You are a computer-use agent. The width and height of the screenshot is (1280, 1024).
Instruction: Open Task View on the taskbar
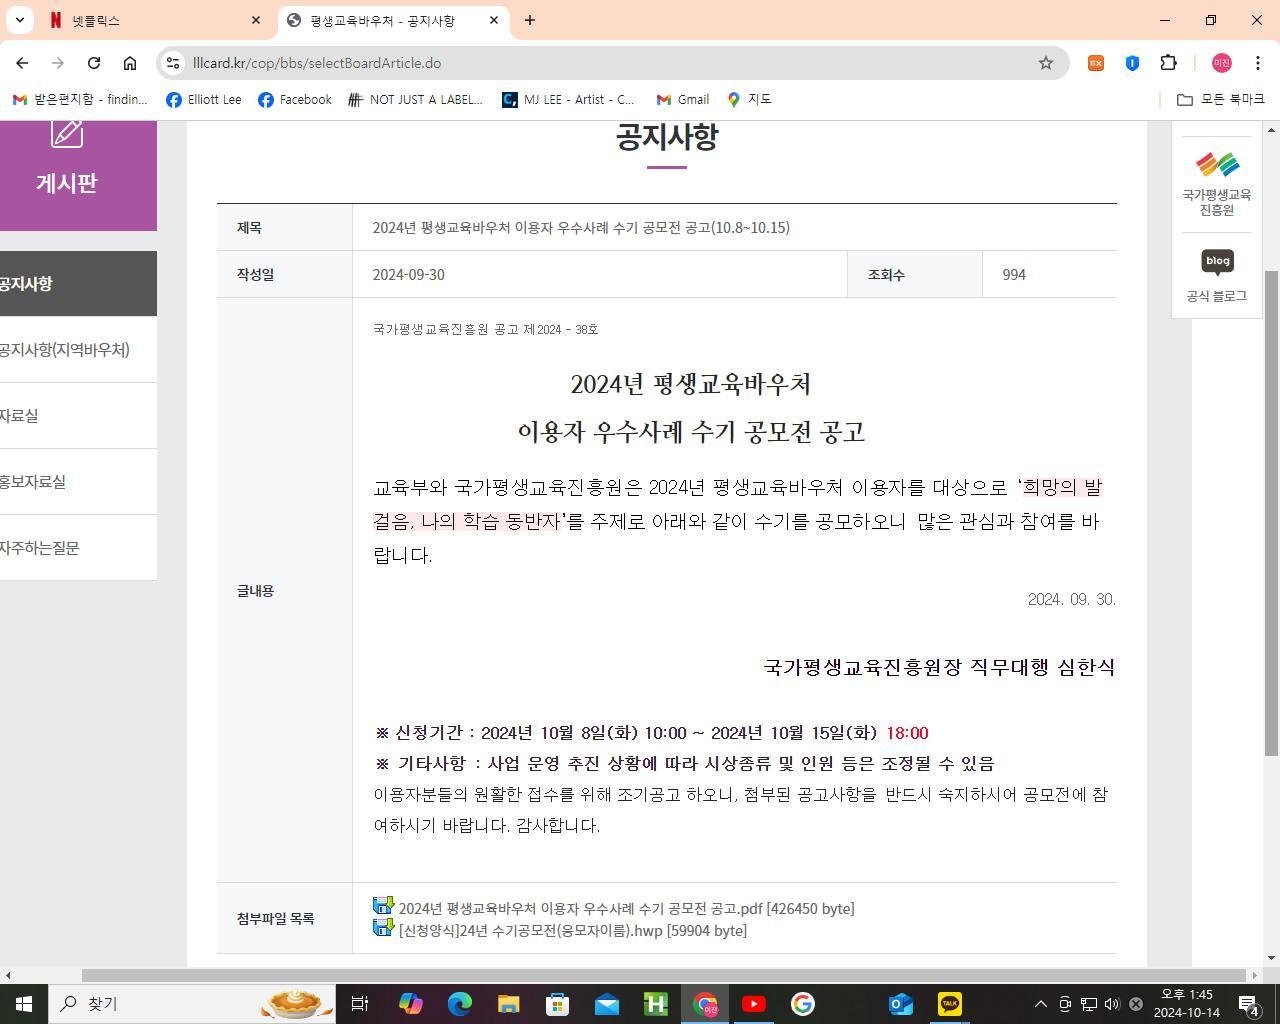pos(361,1004)
